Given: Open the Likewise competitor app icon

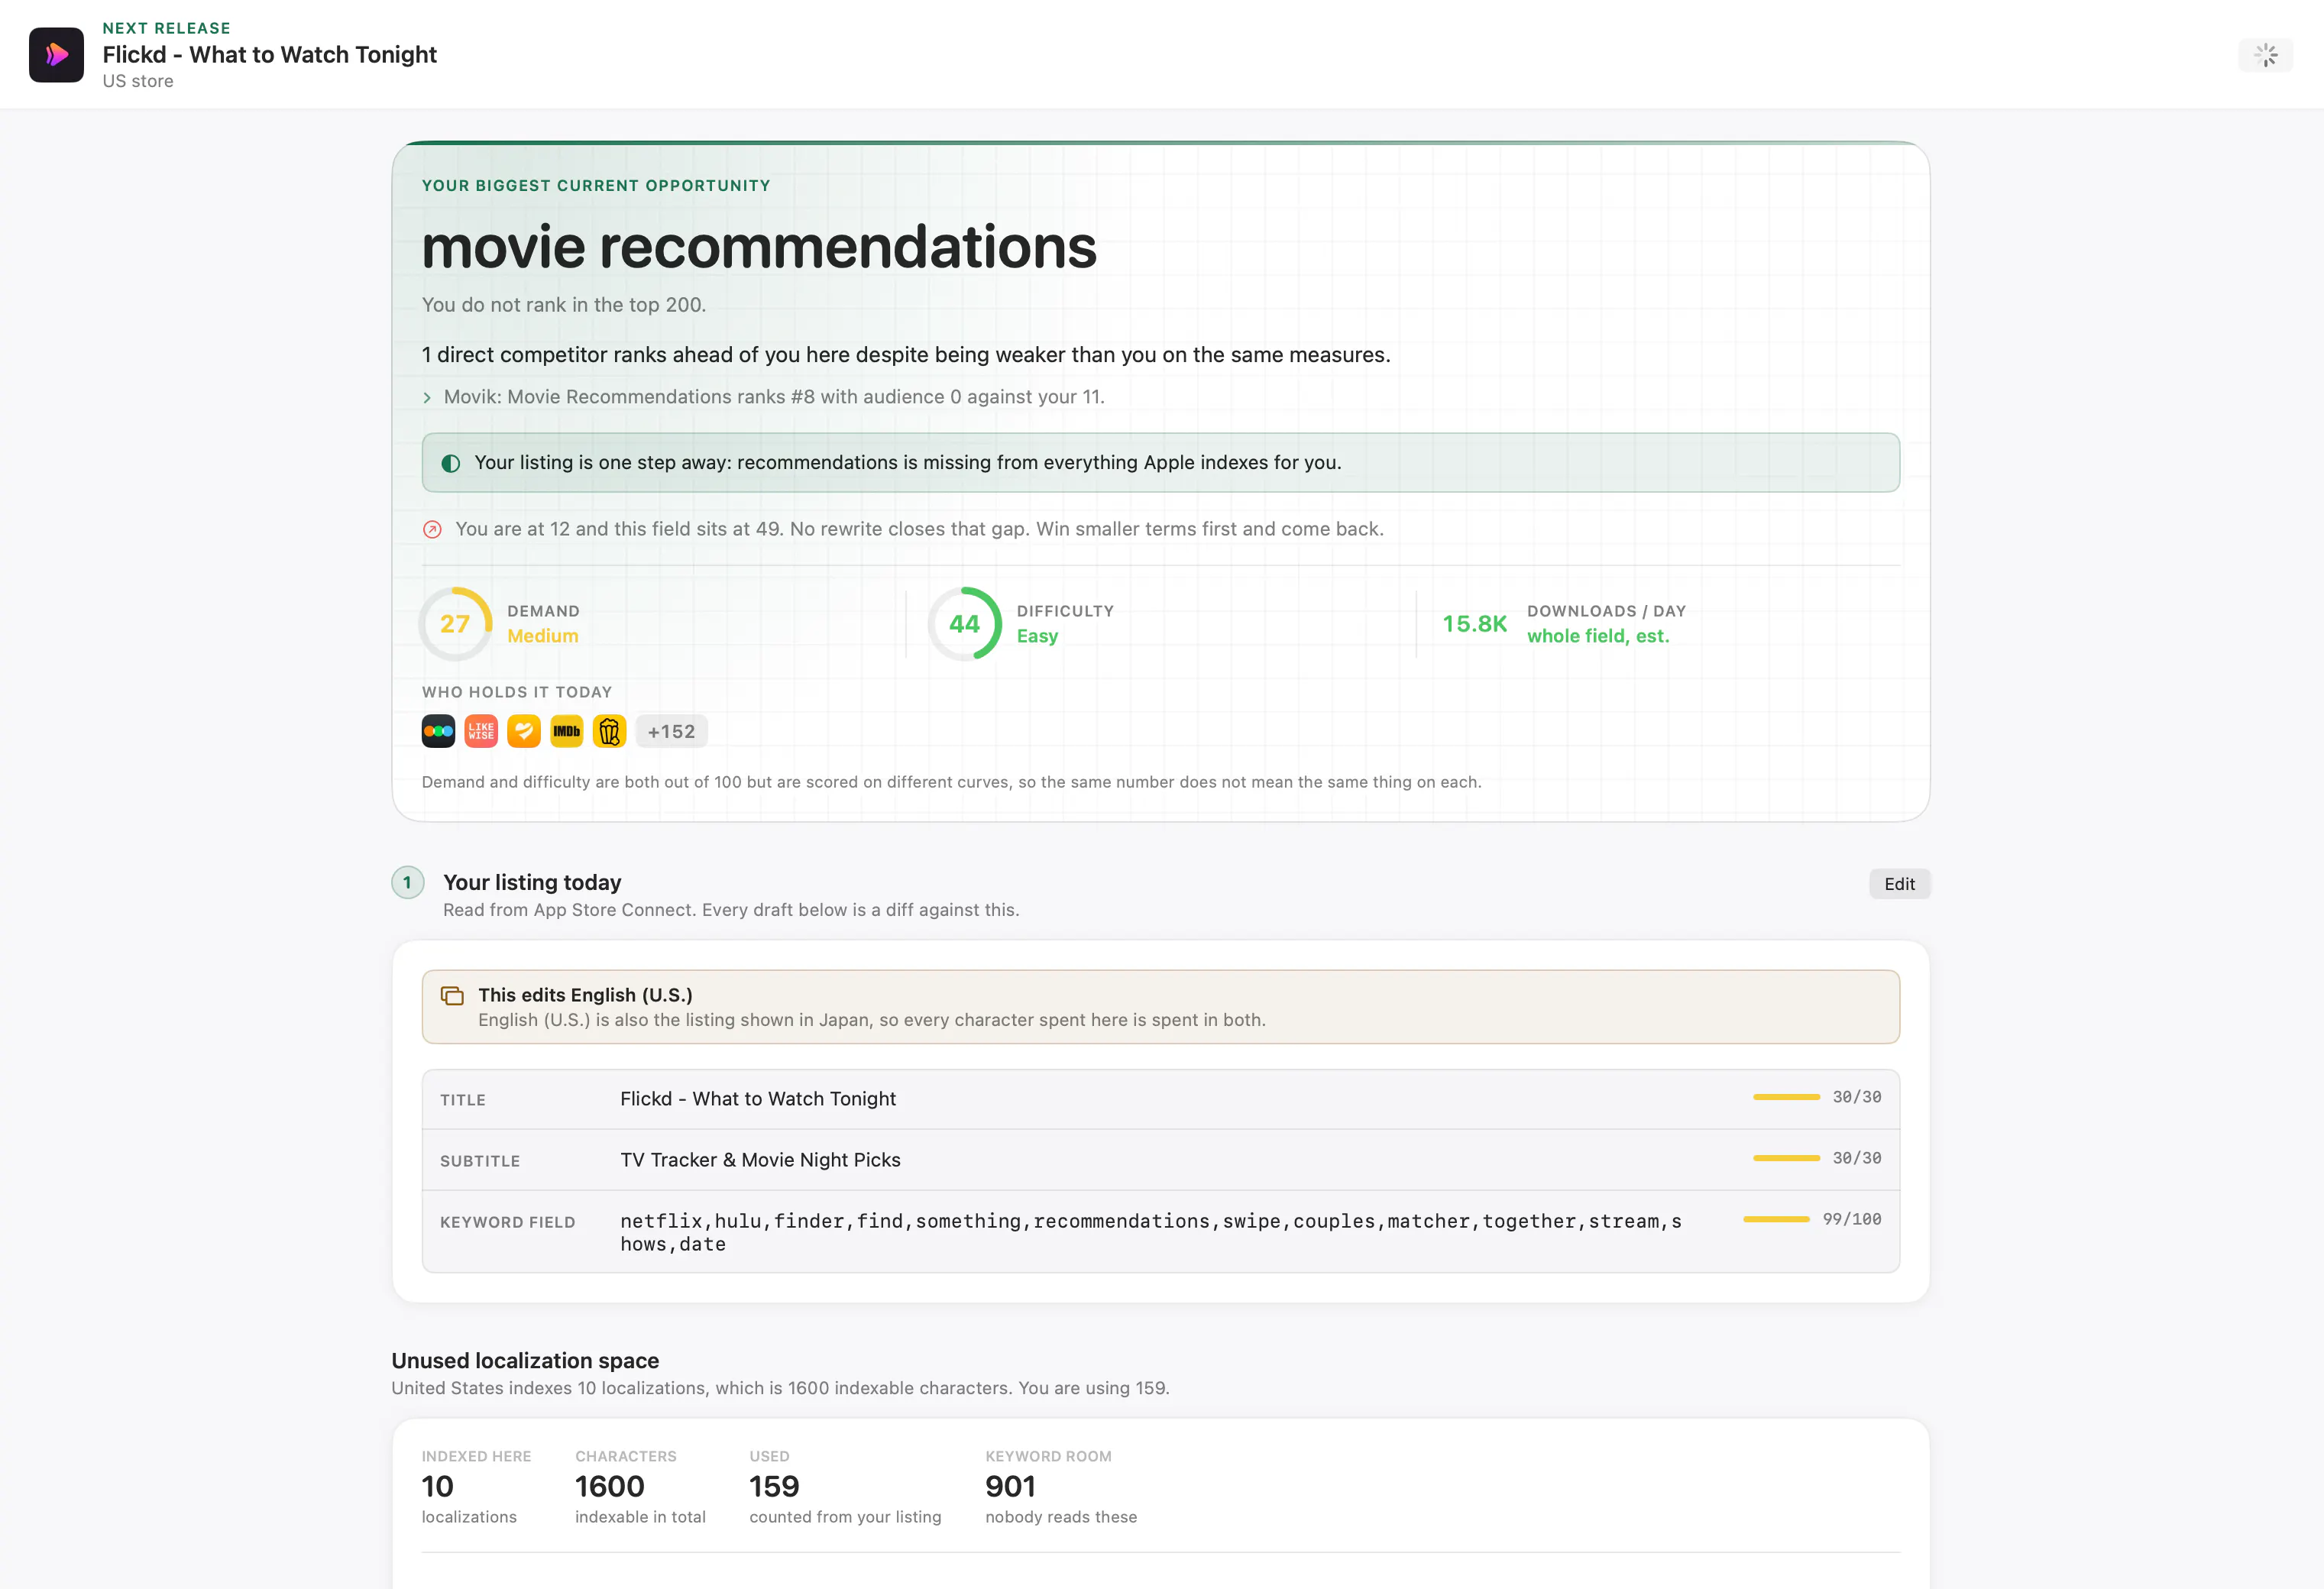Looking at the screenshot, I should (481, 731).
